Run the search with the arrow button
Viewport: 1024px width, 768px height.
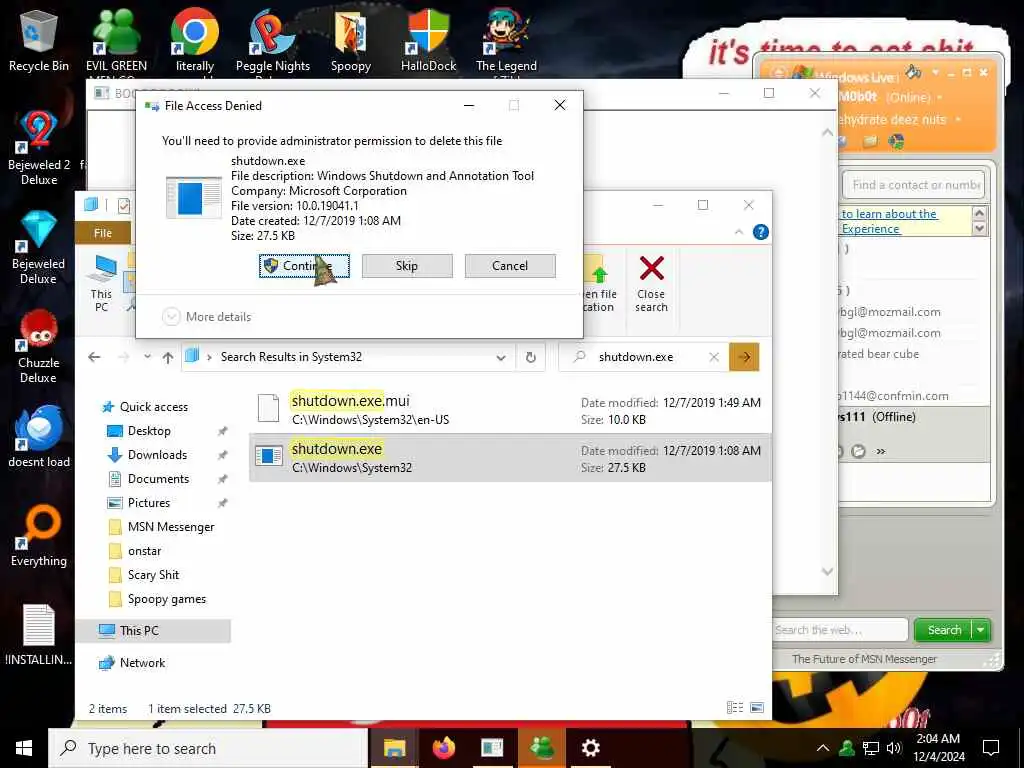point(744,357)
